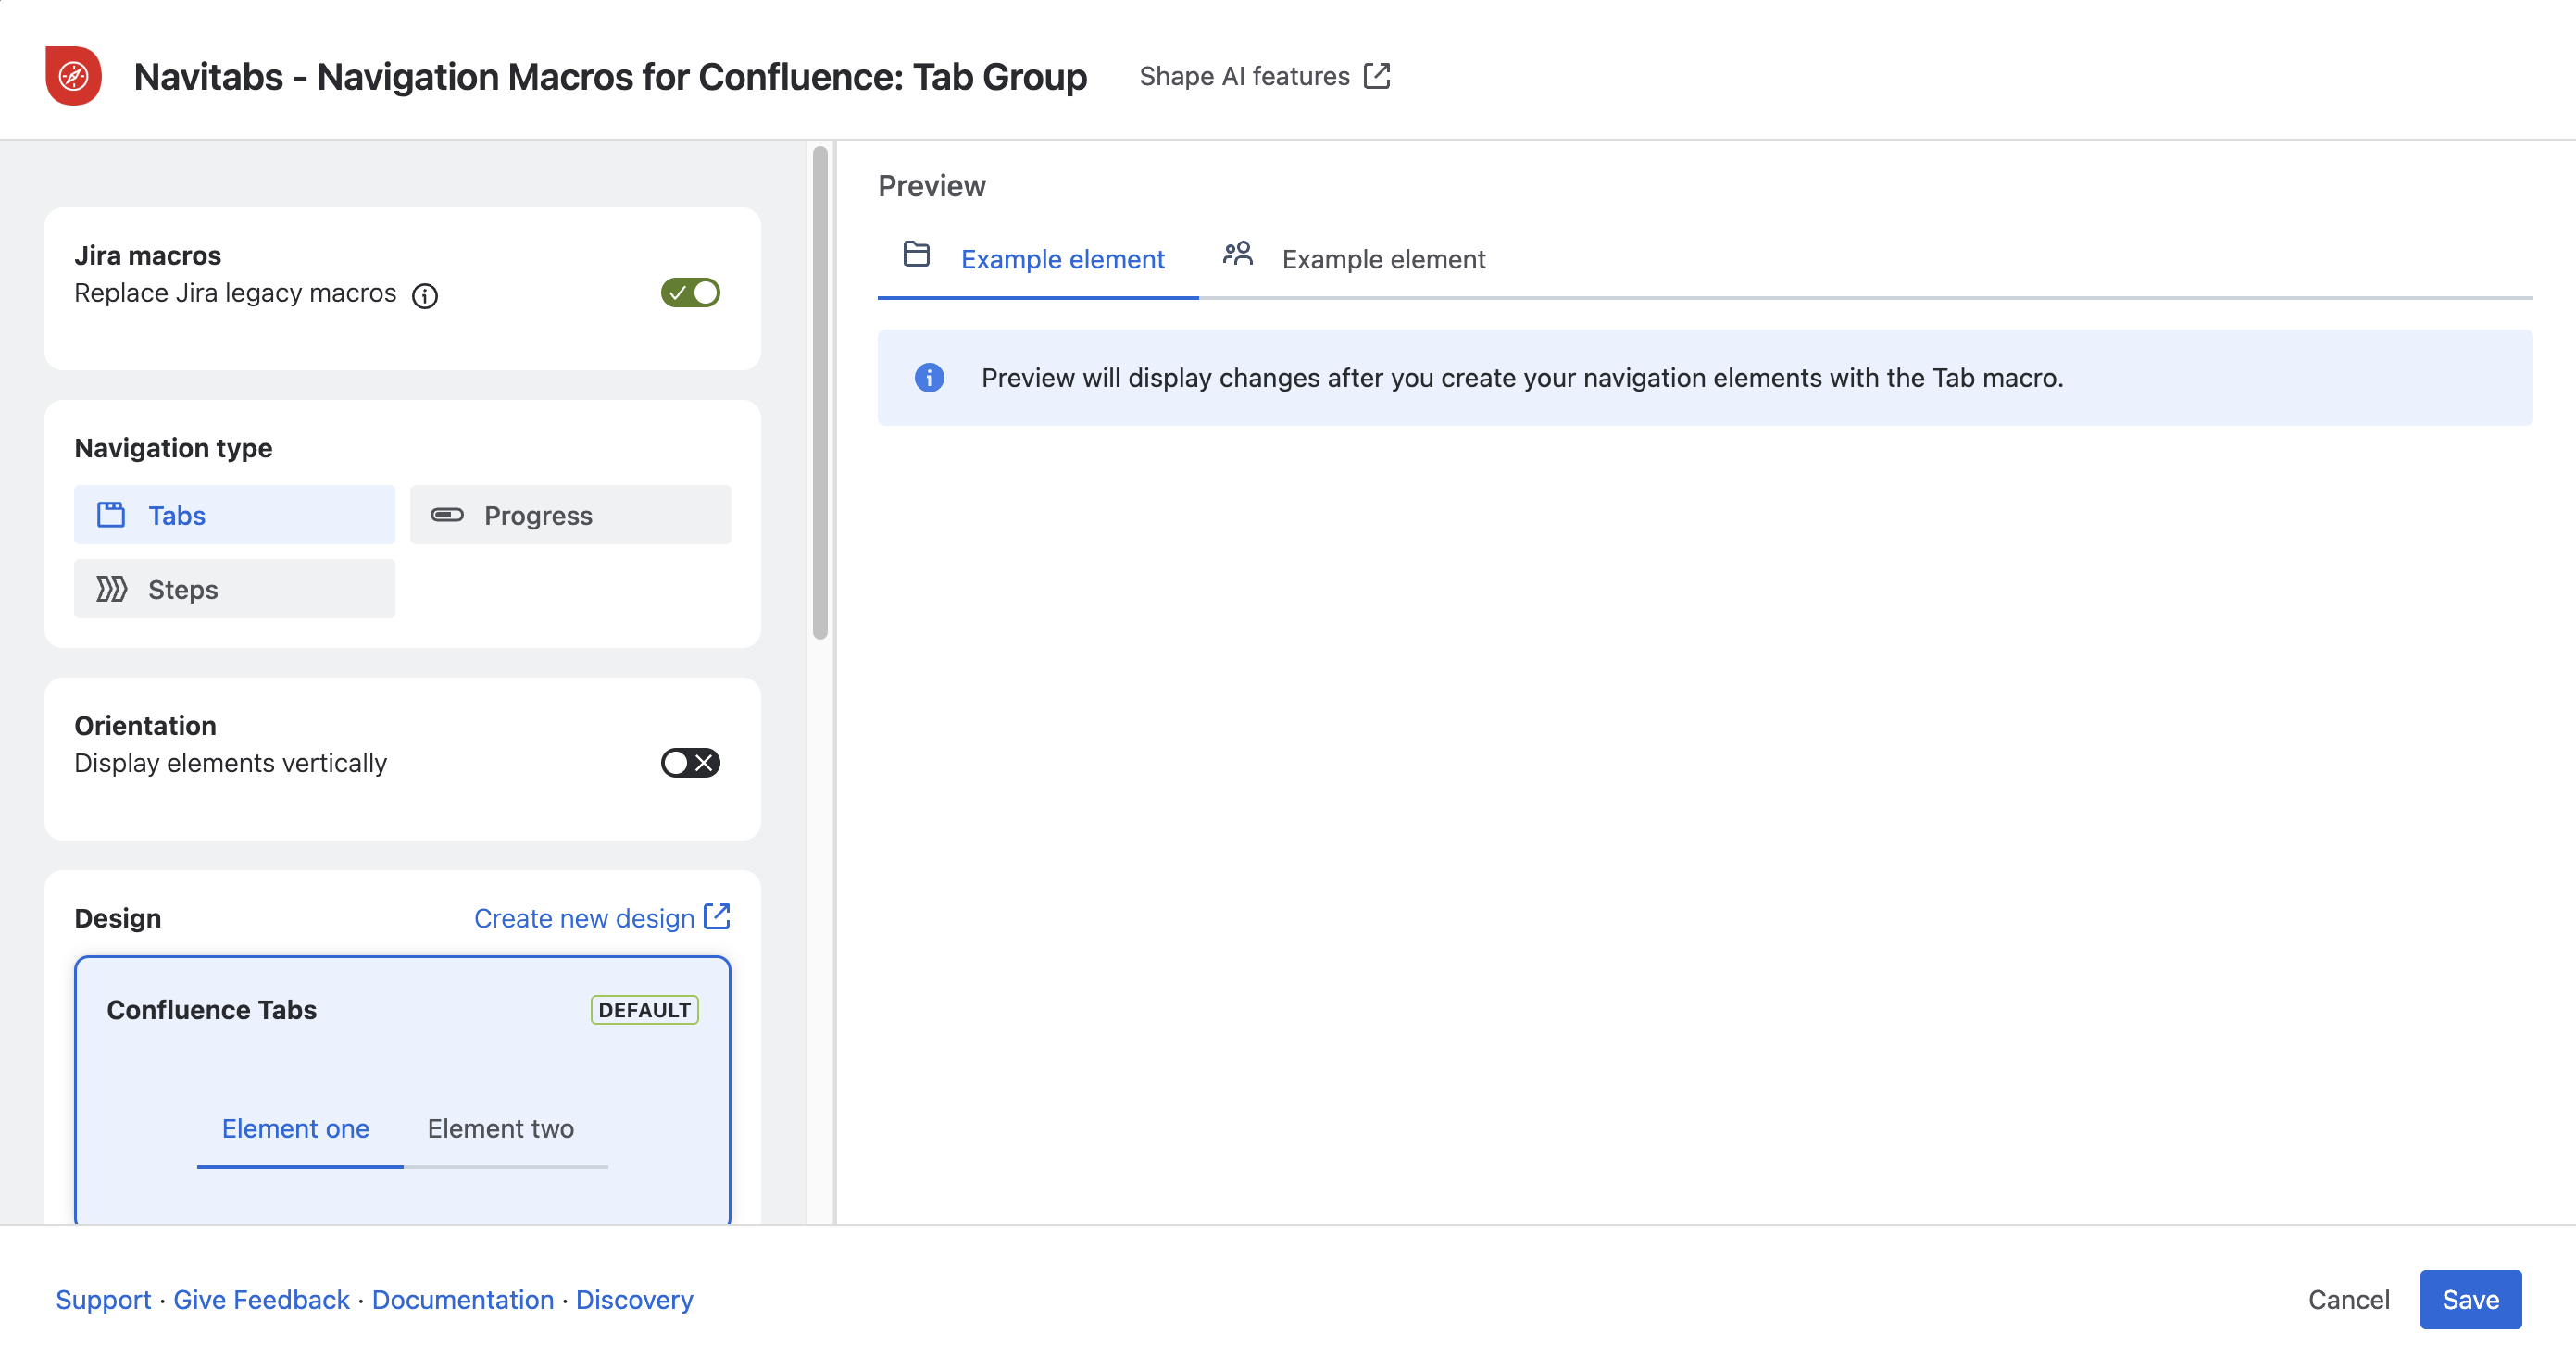
Task: Select the Confluence Tabs design card
Action: (x=402, y=1090)
